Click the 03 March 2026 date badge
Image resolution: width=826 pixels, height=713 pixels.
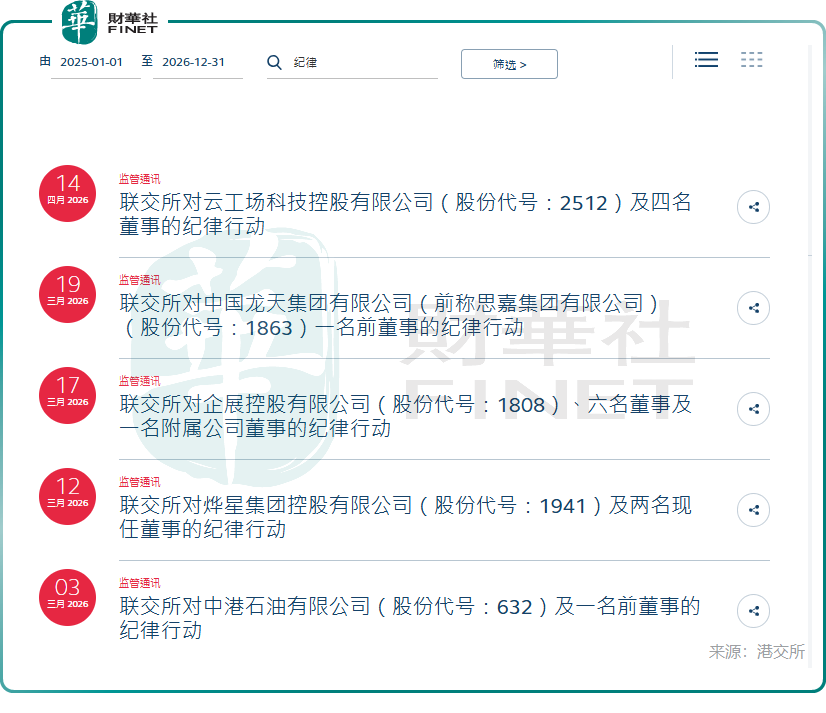click(x=67, y=593)
